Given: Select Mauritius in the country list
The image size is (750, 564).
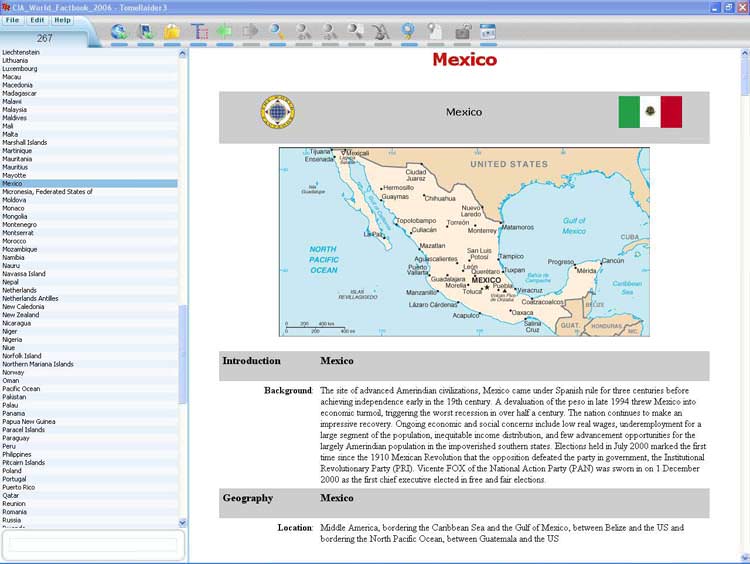Looking at the screenshot, I should tap(15, 167).
